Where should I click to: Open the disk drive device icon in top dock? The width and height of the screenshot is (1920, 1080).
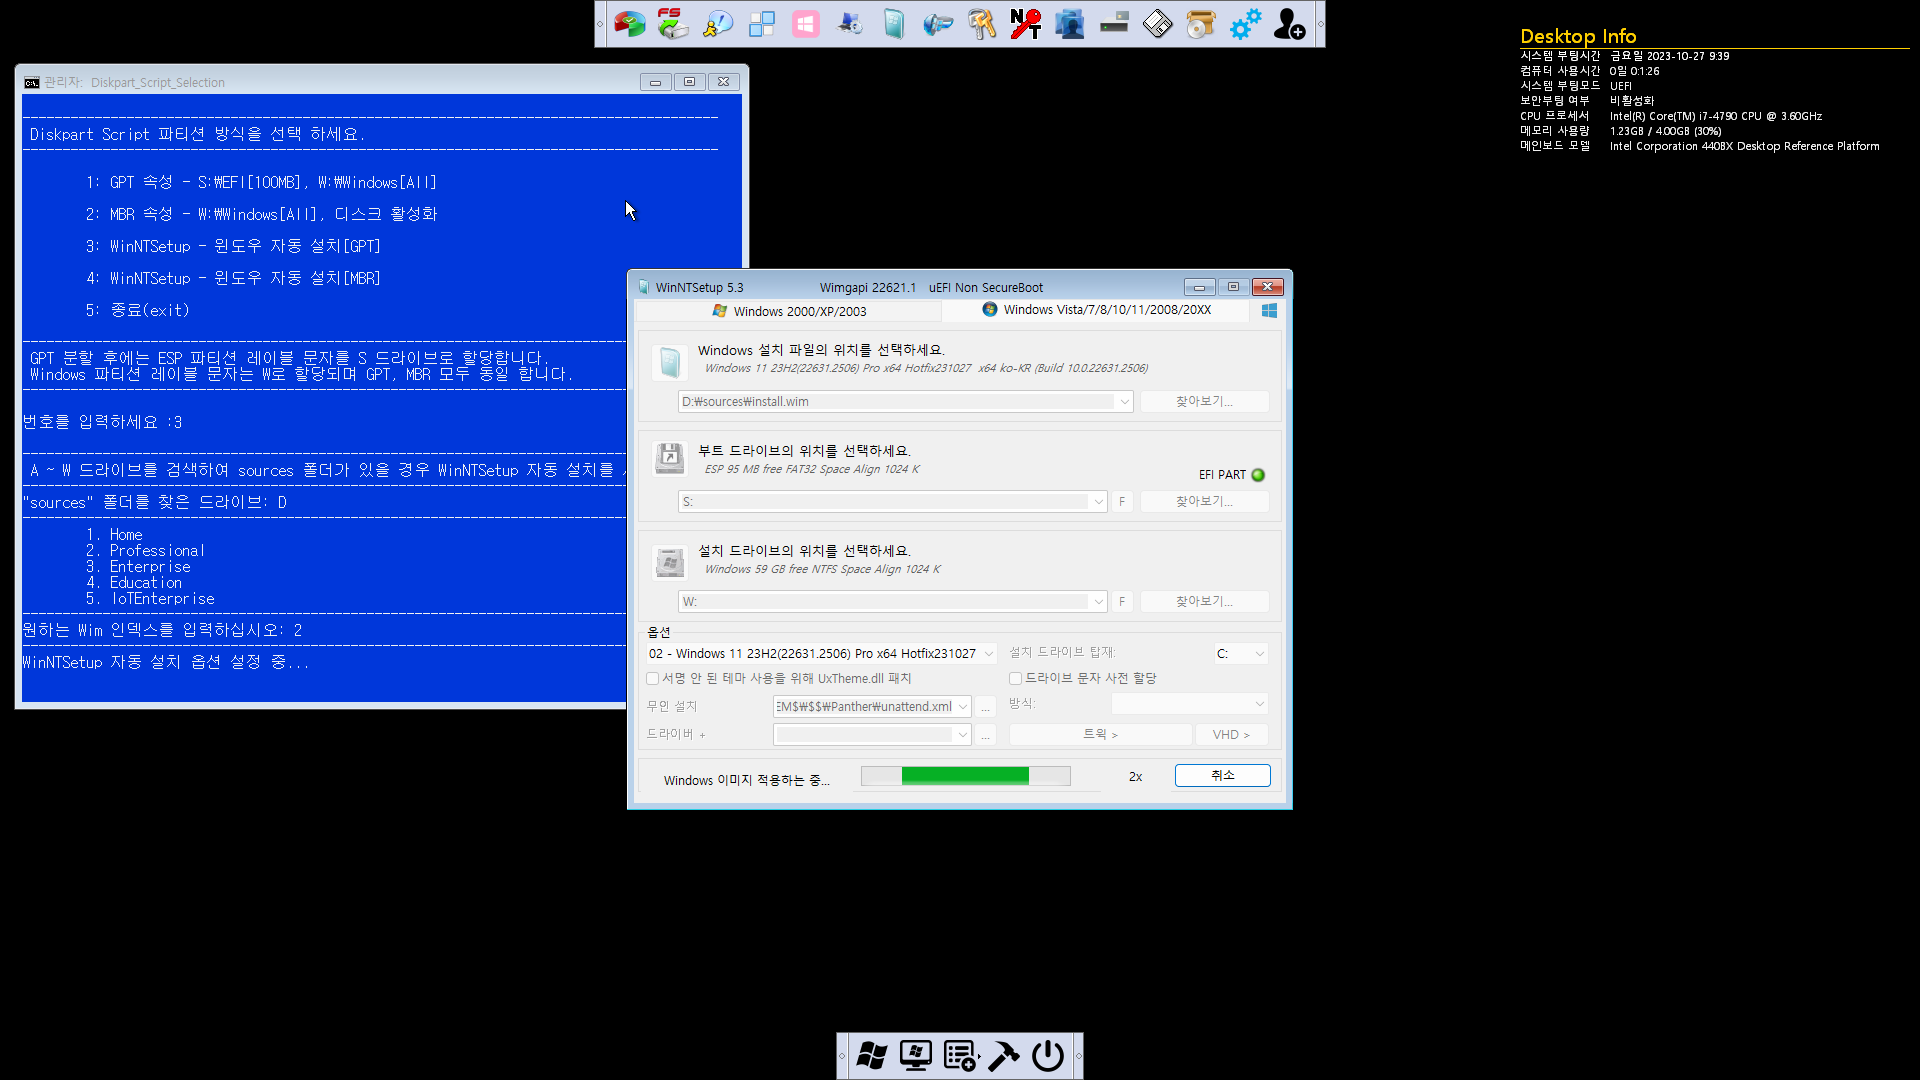(x=1114, y=23)
